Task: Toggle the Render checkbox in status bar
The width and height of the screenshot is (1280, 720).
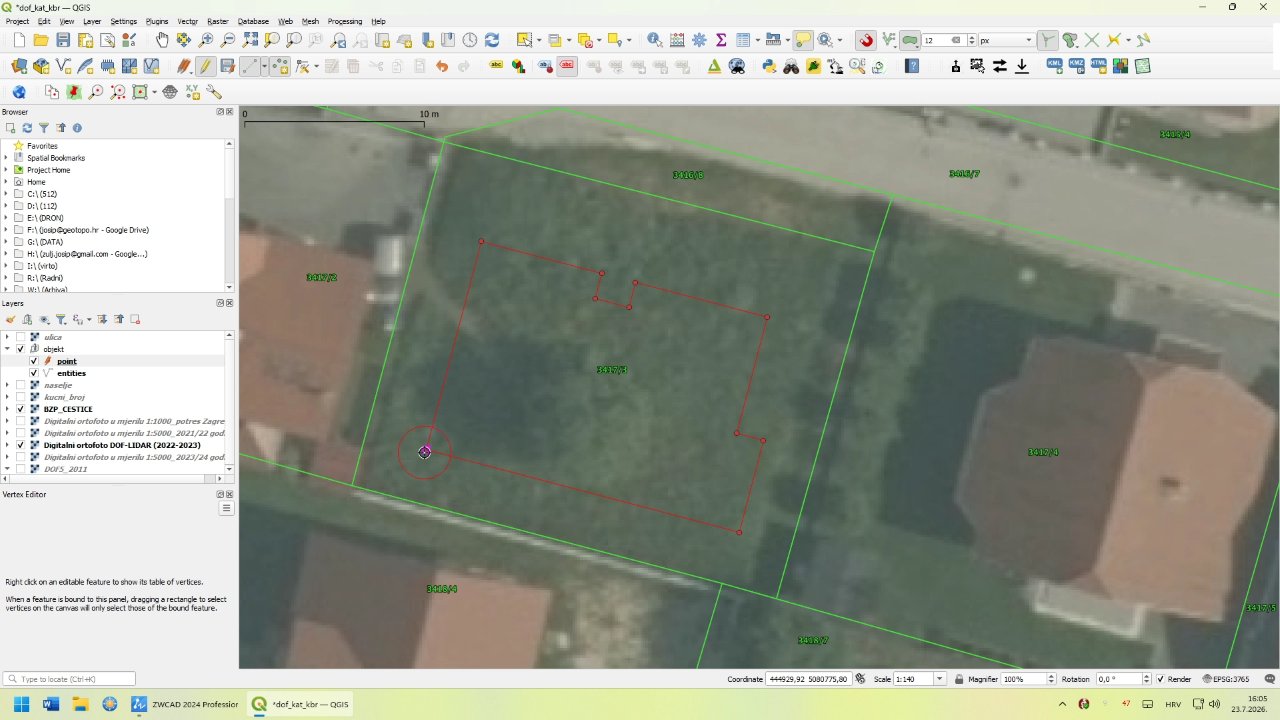Action: point(1160,679)
